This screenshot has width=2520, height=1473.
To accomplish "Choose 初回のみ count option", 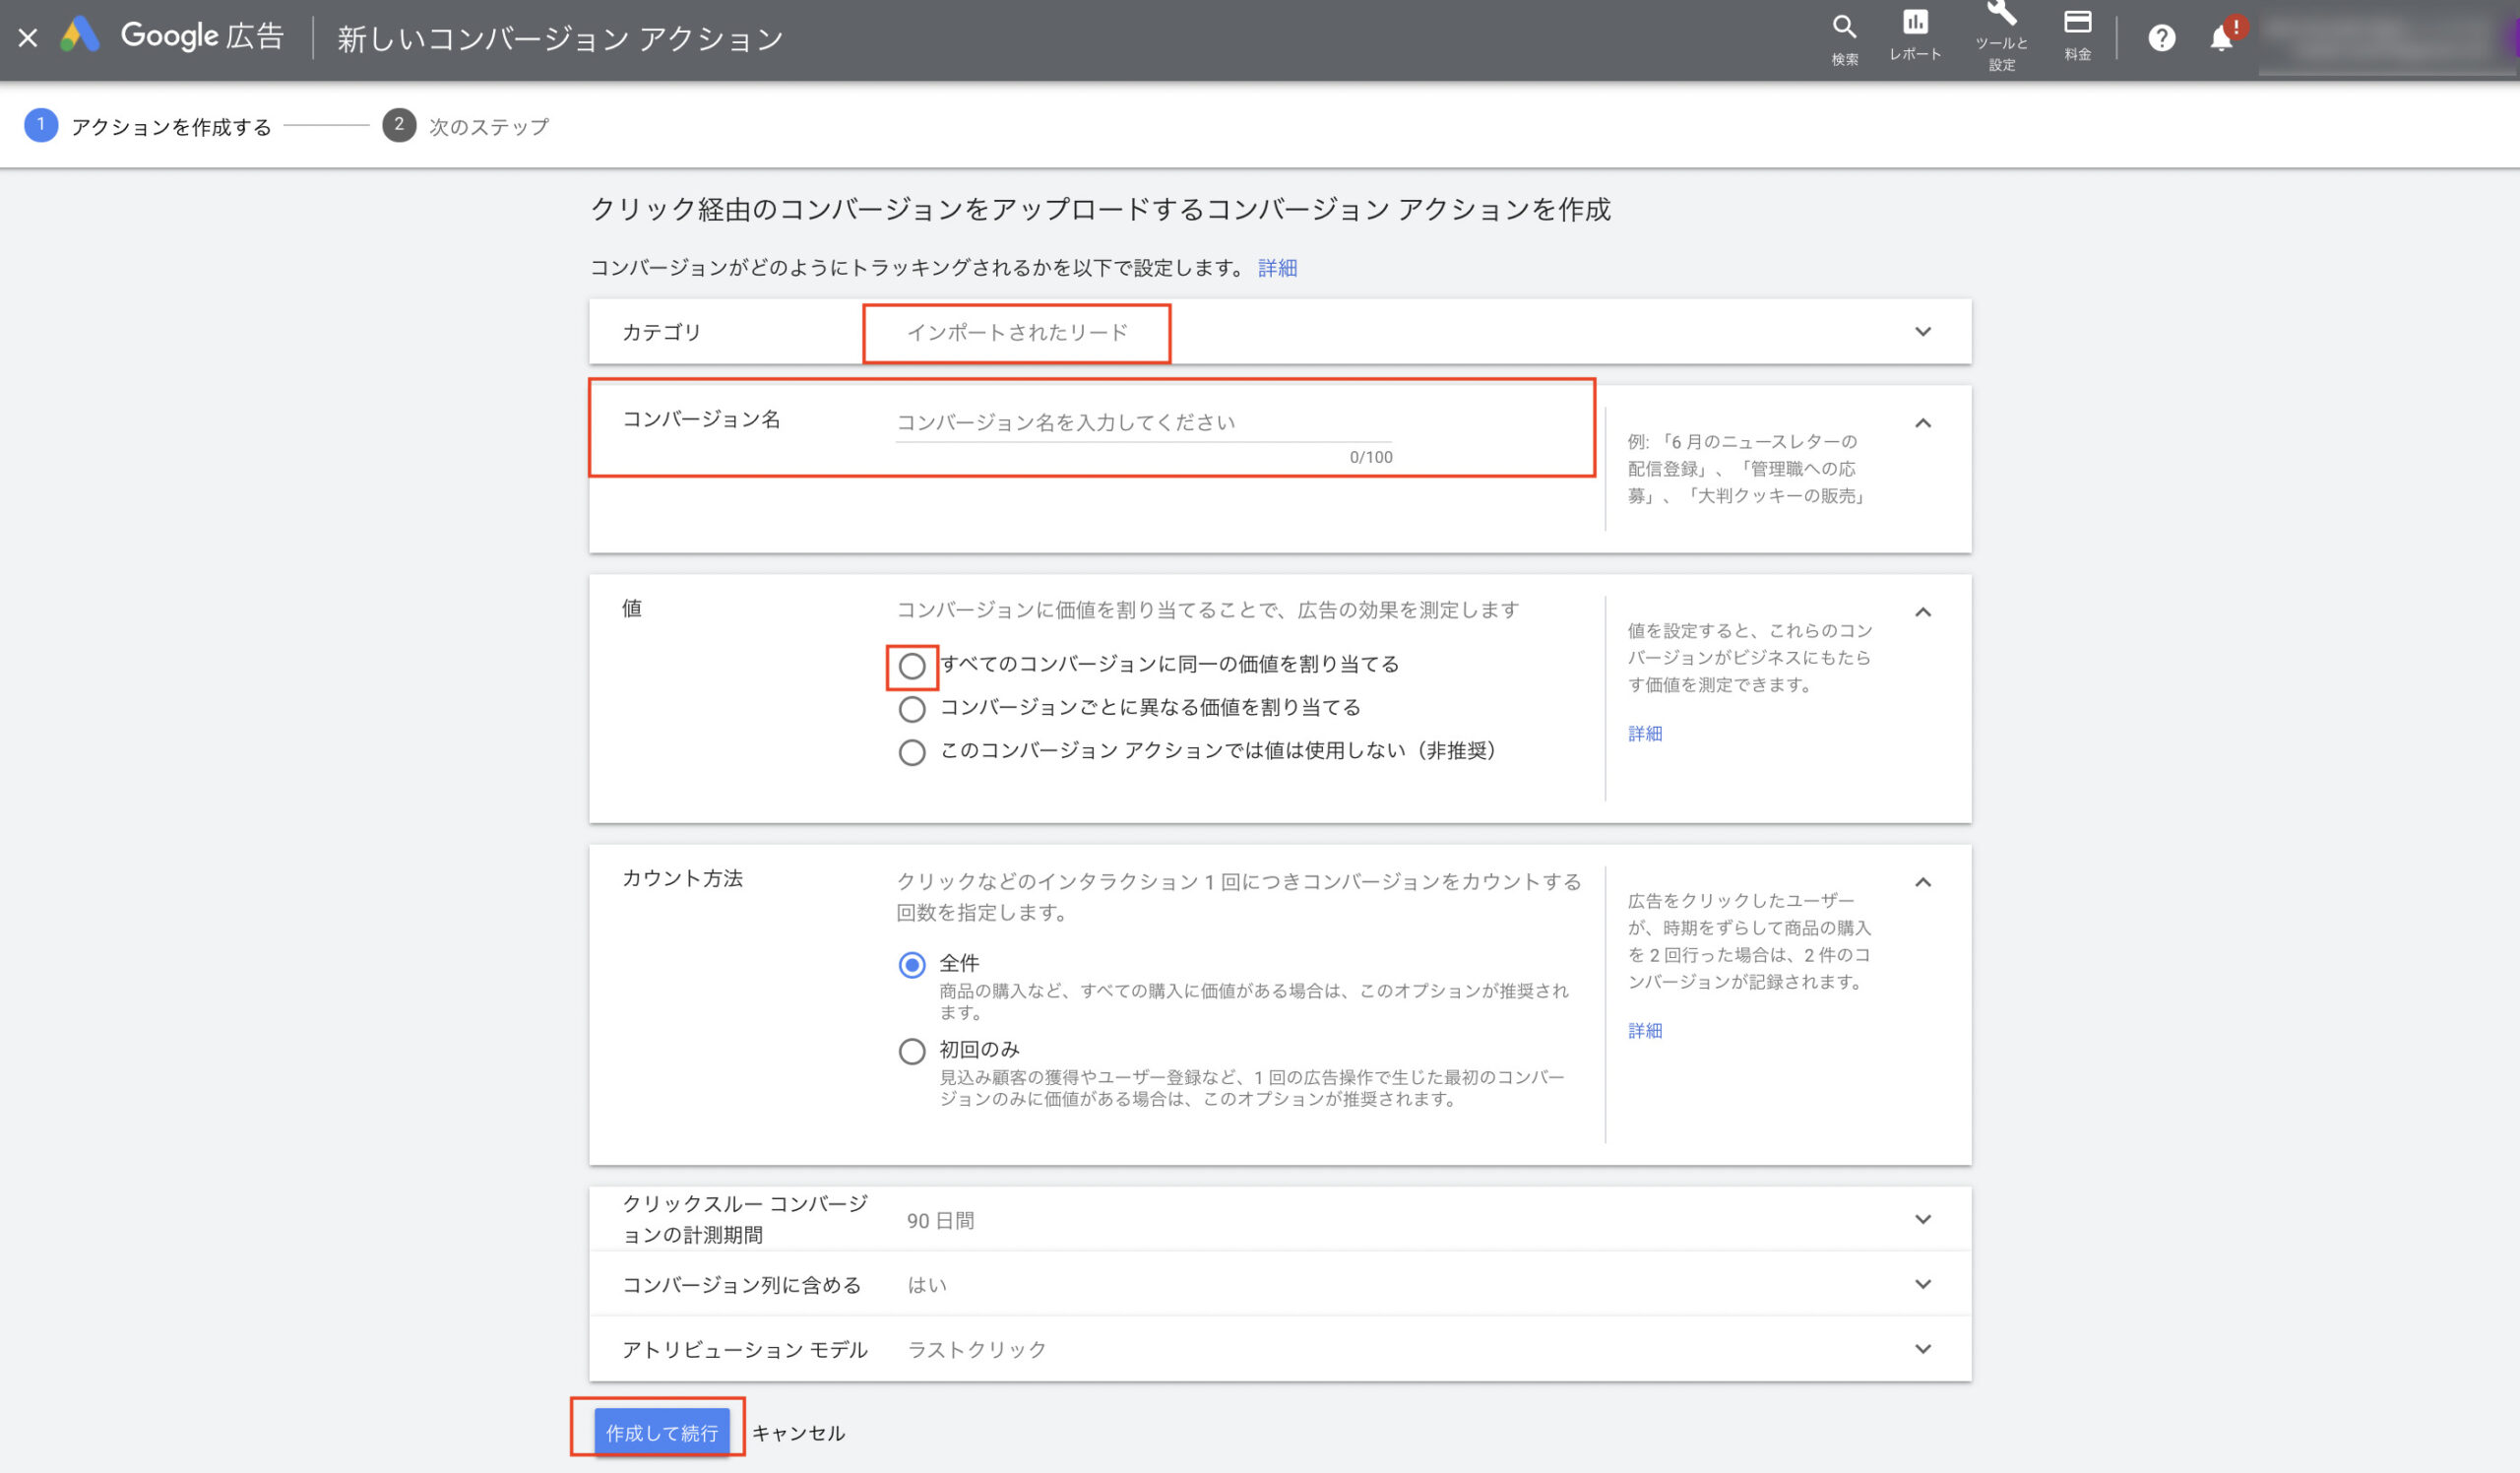I will click(911, 1051).
